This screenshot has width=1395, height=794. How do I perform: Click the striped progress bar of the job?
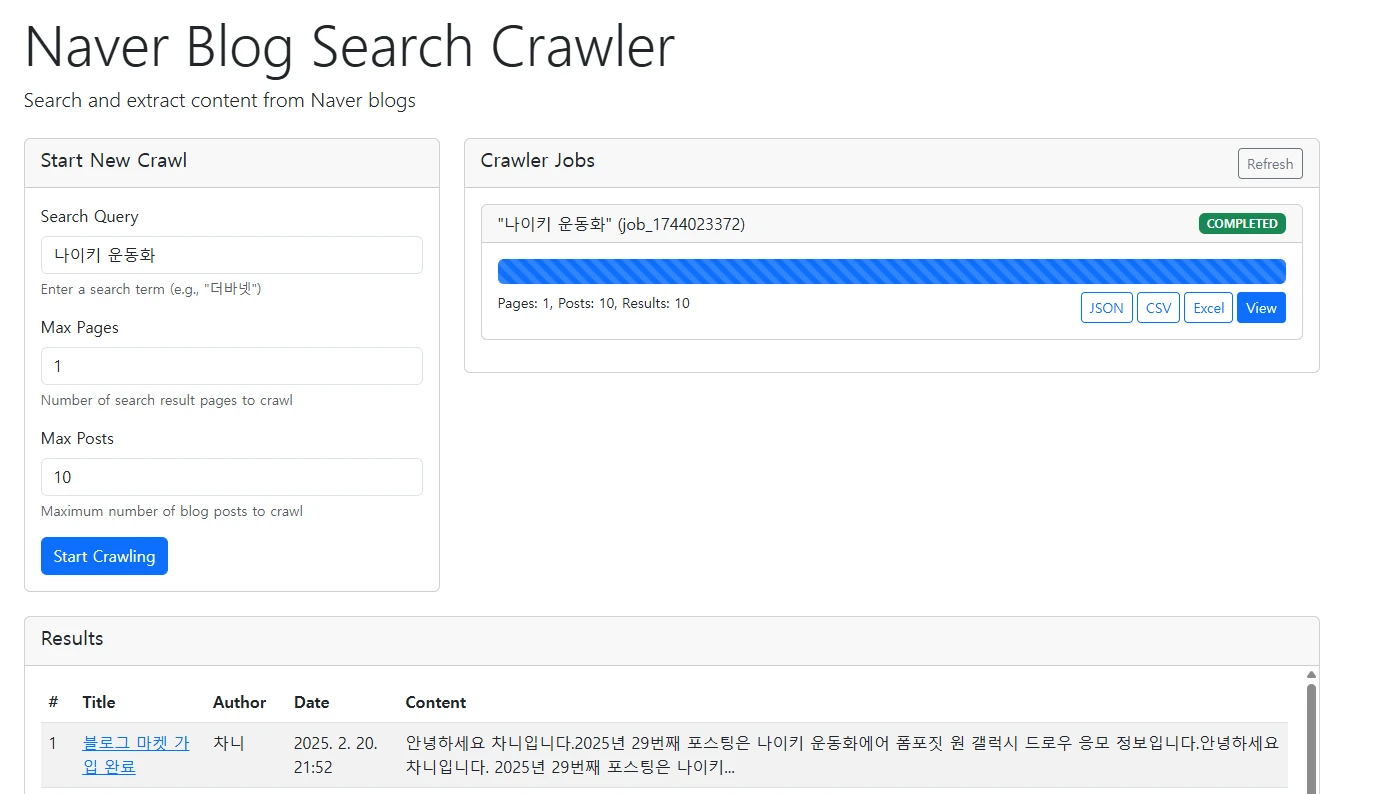tap(891, 270)
